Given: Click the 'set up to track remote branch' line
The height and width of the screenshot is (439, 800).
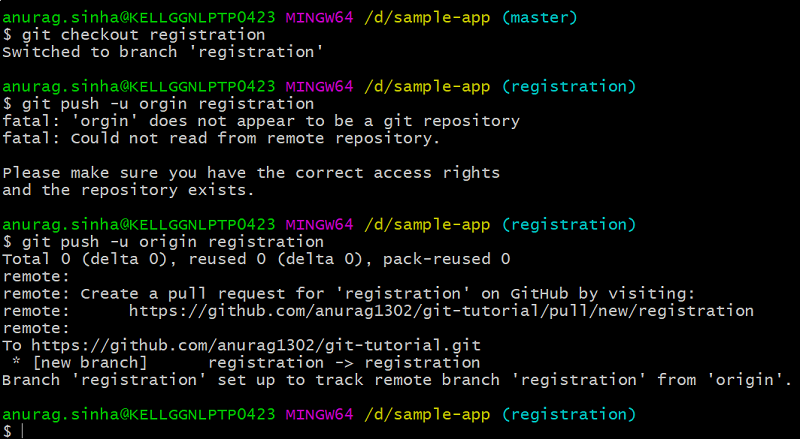Looking at the screenshot, I should pyautogui.click(x=396, y=380).
